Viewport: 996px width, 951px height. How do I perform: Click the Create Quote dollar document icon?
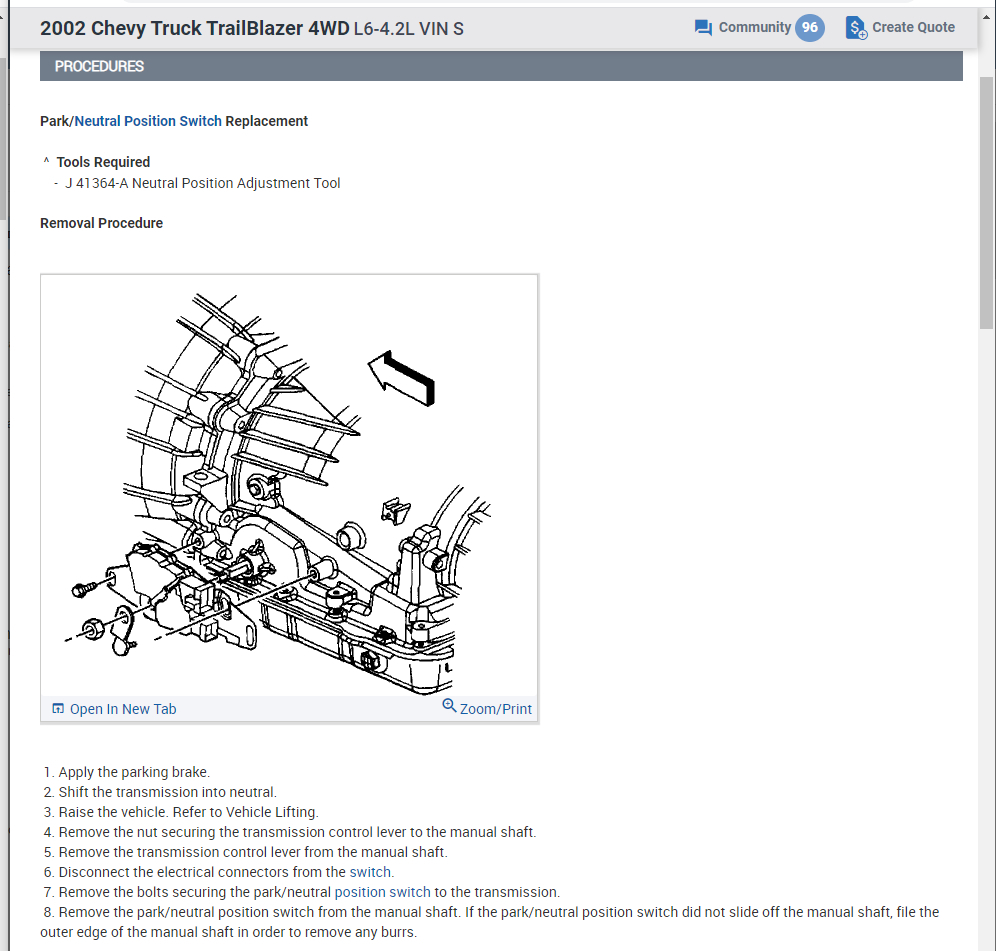click(x=856, y=28)
